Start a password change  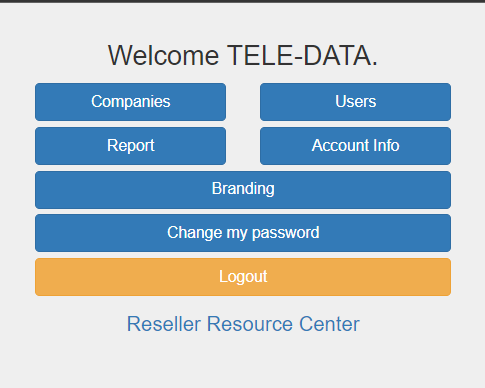click(x=243, y=233)
